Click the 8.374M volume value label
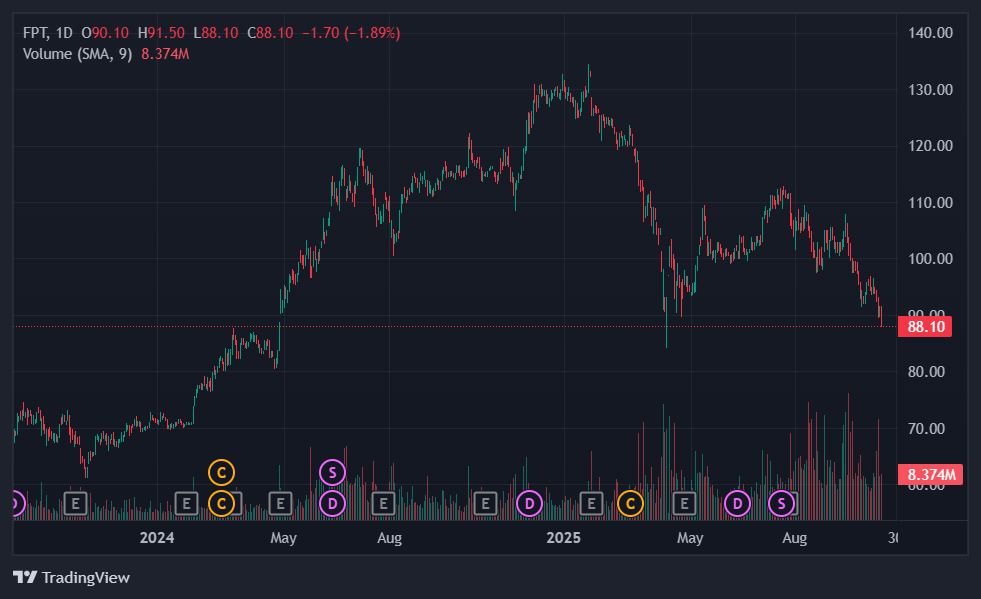981x599 pixels. tap(932, 474)
